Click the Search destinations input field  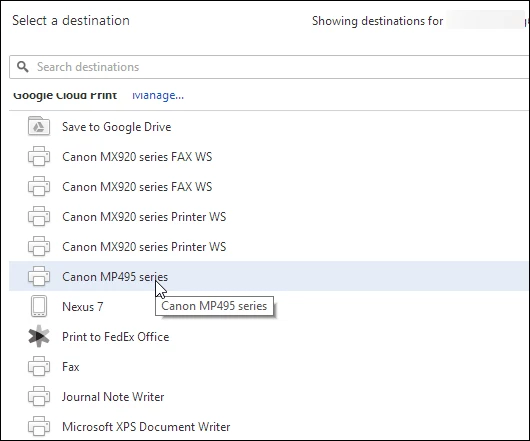(x=269, y=67)
